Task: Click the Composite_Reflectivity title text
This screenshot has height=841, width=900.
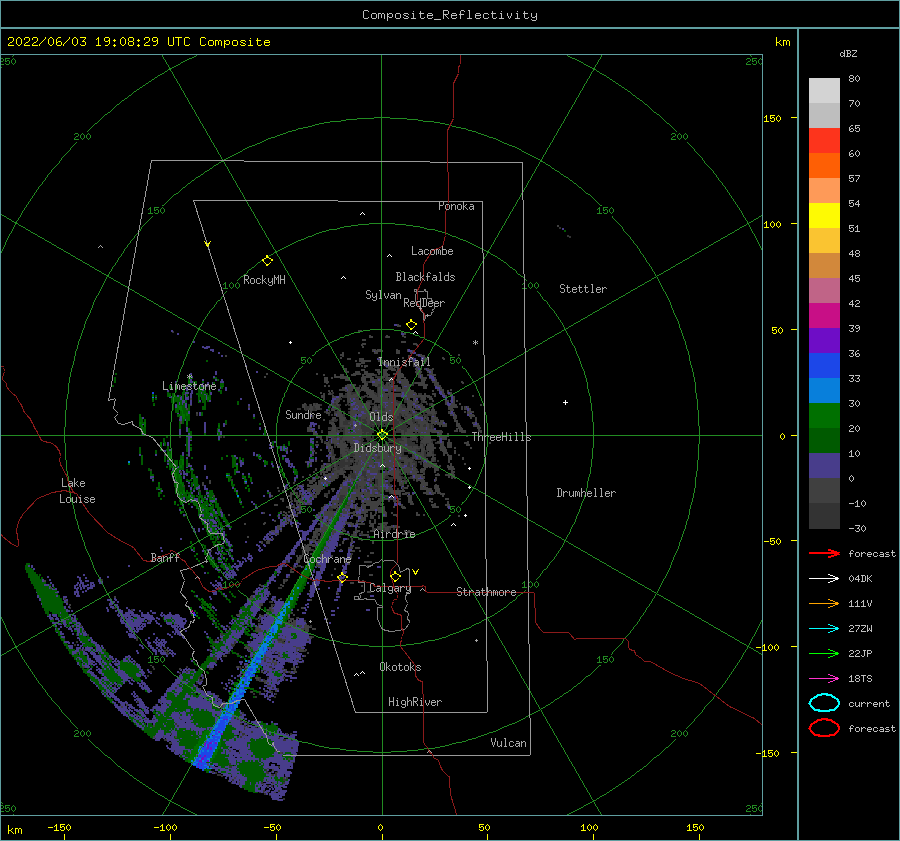Action: 450,15
